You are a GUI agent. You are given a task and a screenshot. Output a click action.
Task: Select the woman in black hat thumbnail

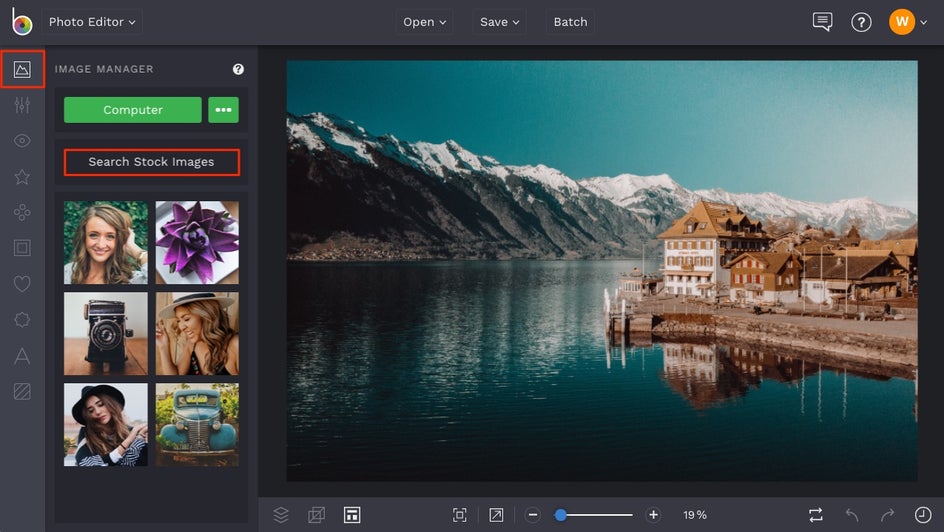tap(105, 425)
